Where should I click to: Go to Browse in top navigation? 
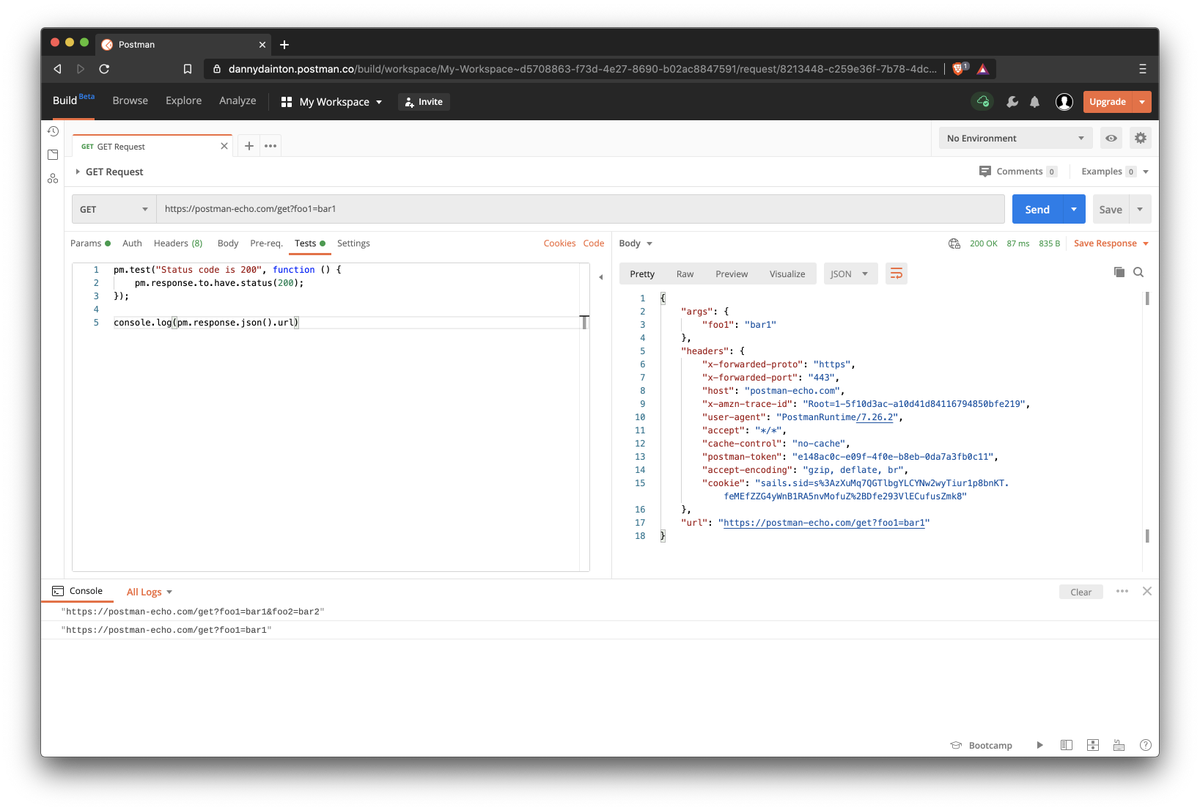coord(130,101)
